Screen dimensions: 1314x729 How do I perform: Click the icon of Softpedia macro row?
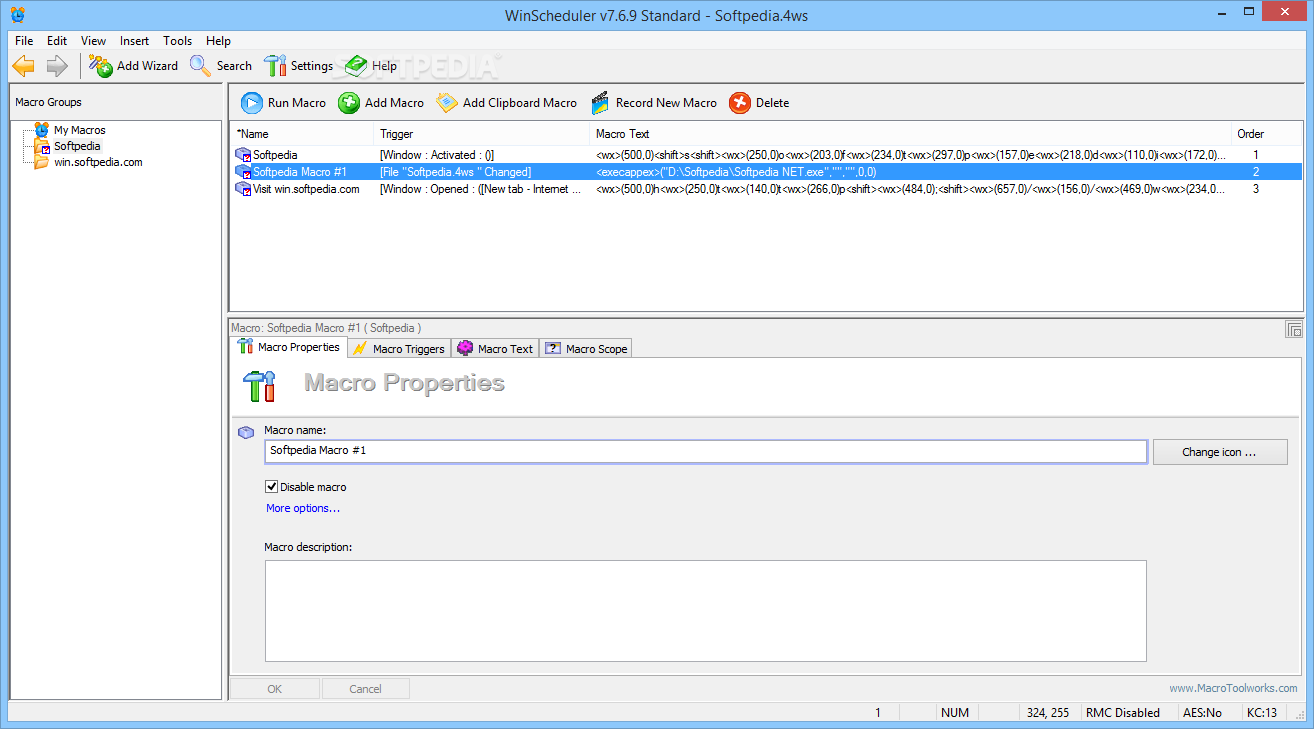[243, 155]
